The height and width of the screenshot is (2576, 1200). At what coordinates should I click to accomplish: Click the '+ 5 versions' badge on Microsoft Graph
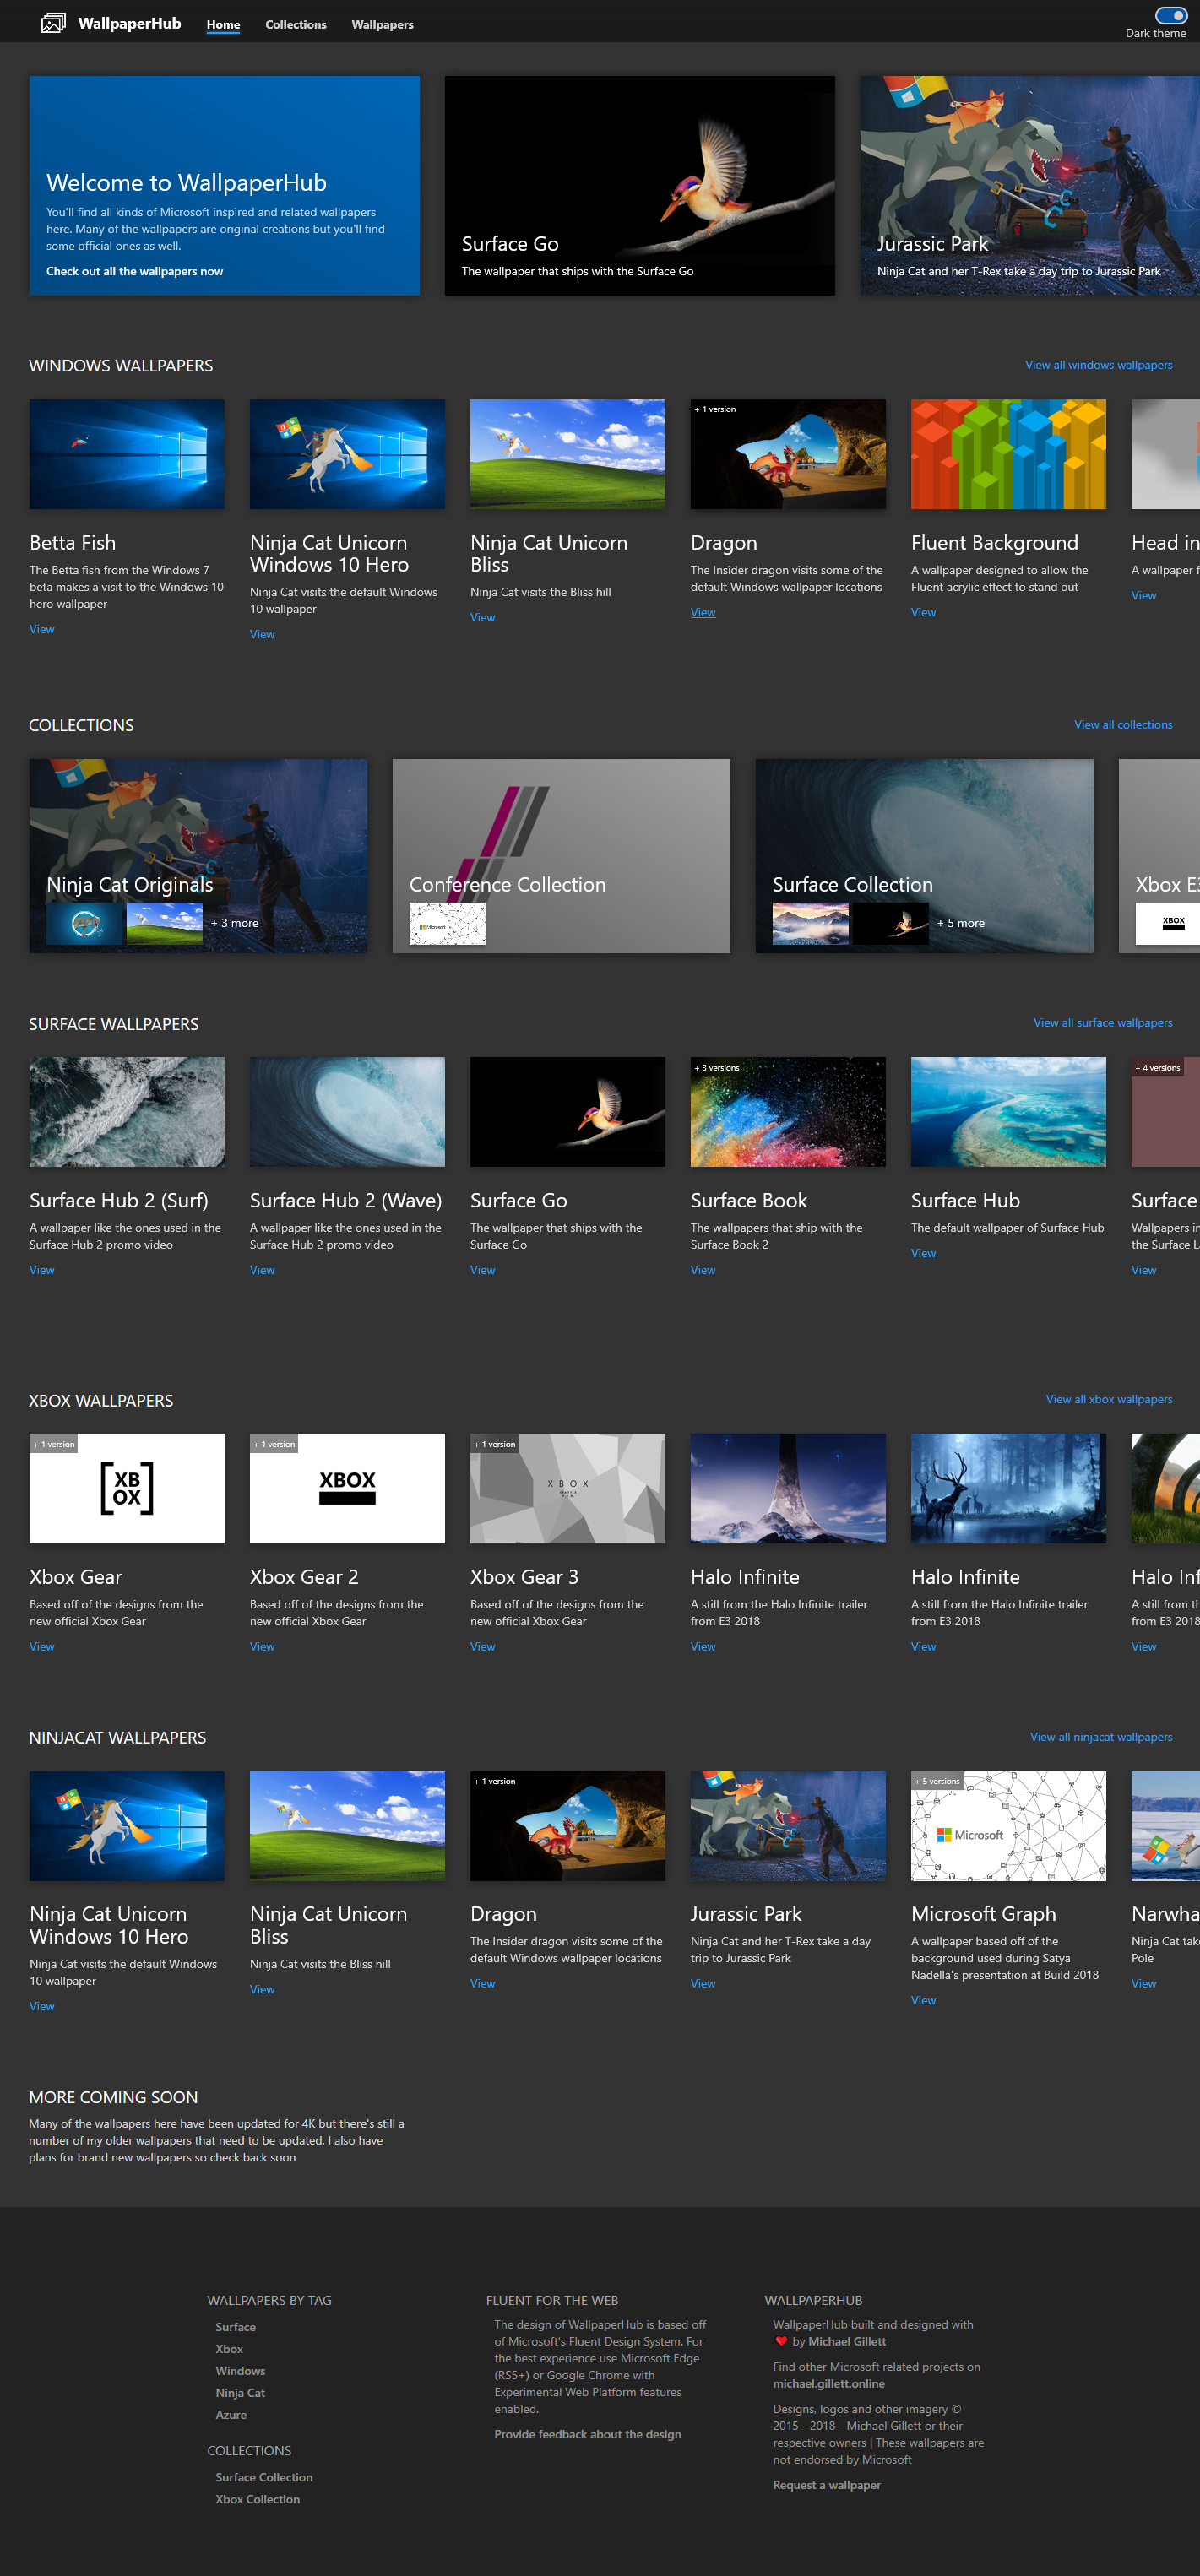pyautogui.click(x=937, y=1781)
